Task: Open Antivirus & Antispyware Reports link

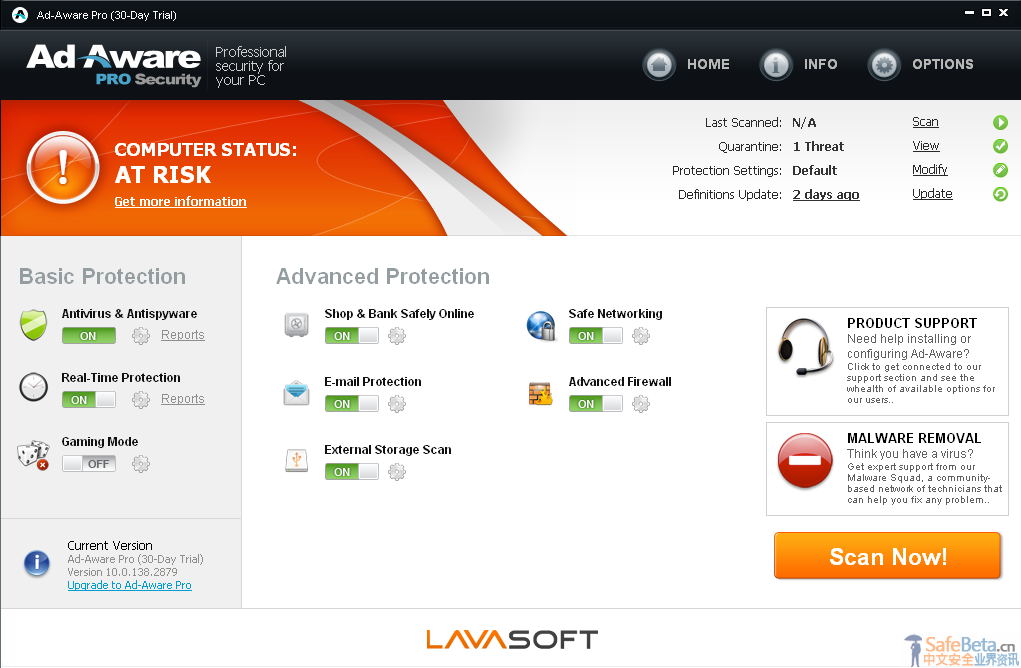Action: tap(183, 335)
